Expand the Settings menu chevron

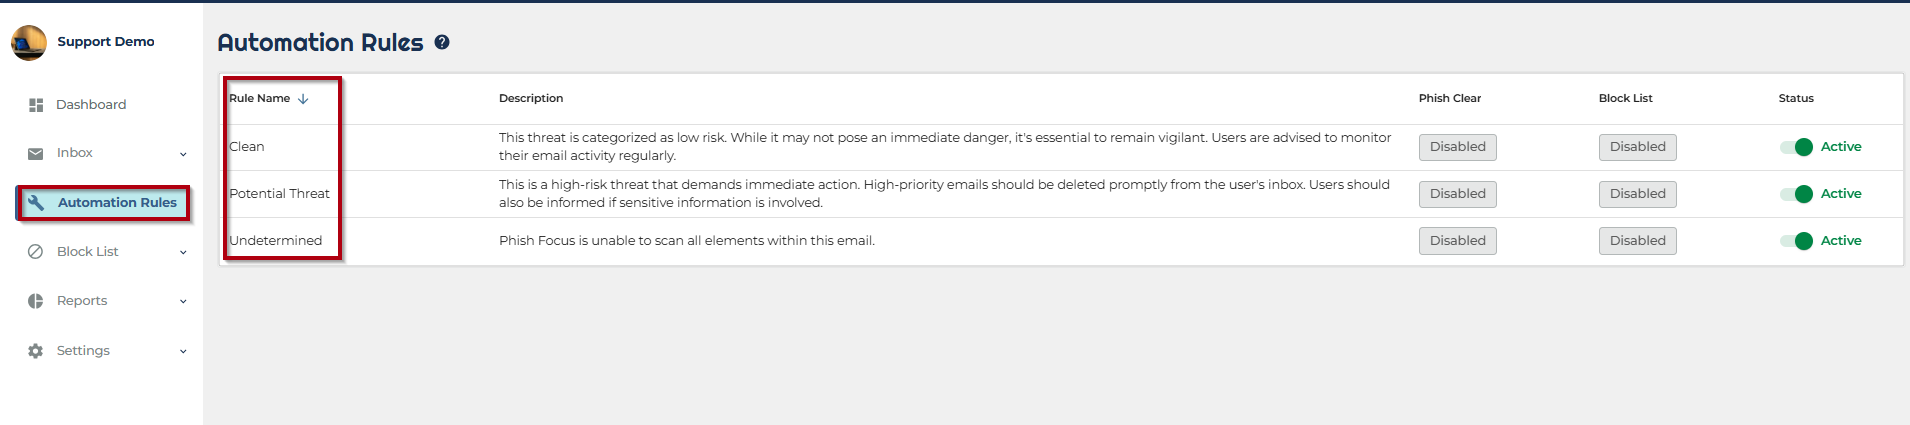coord(183,351)
